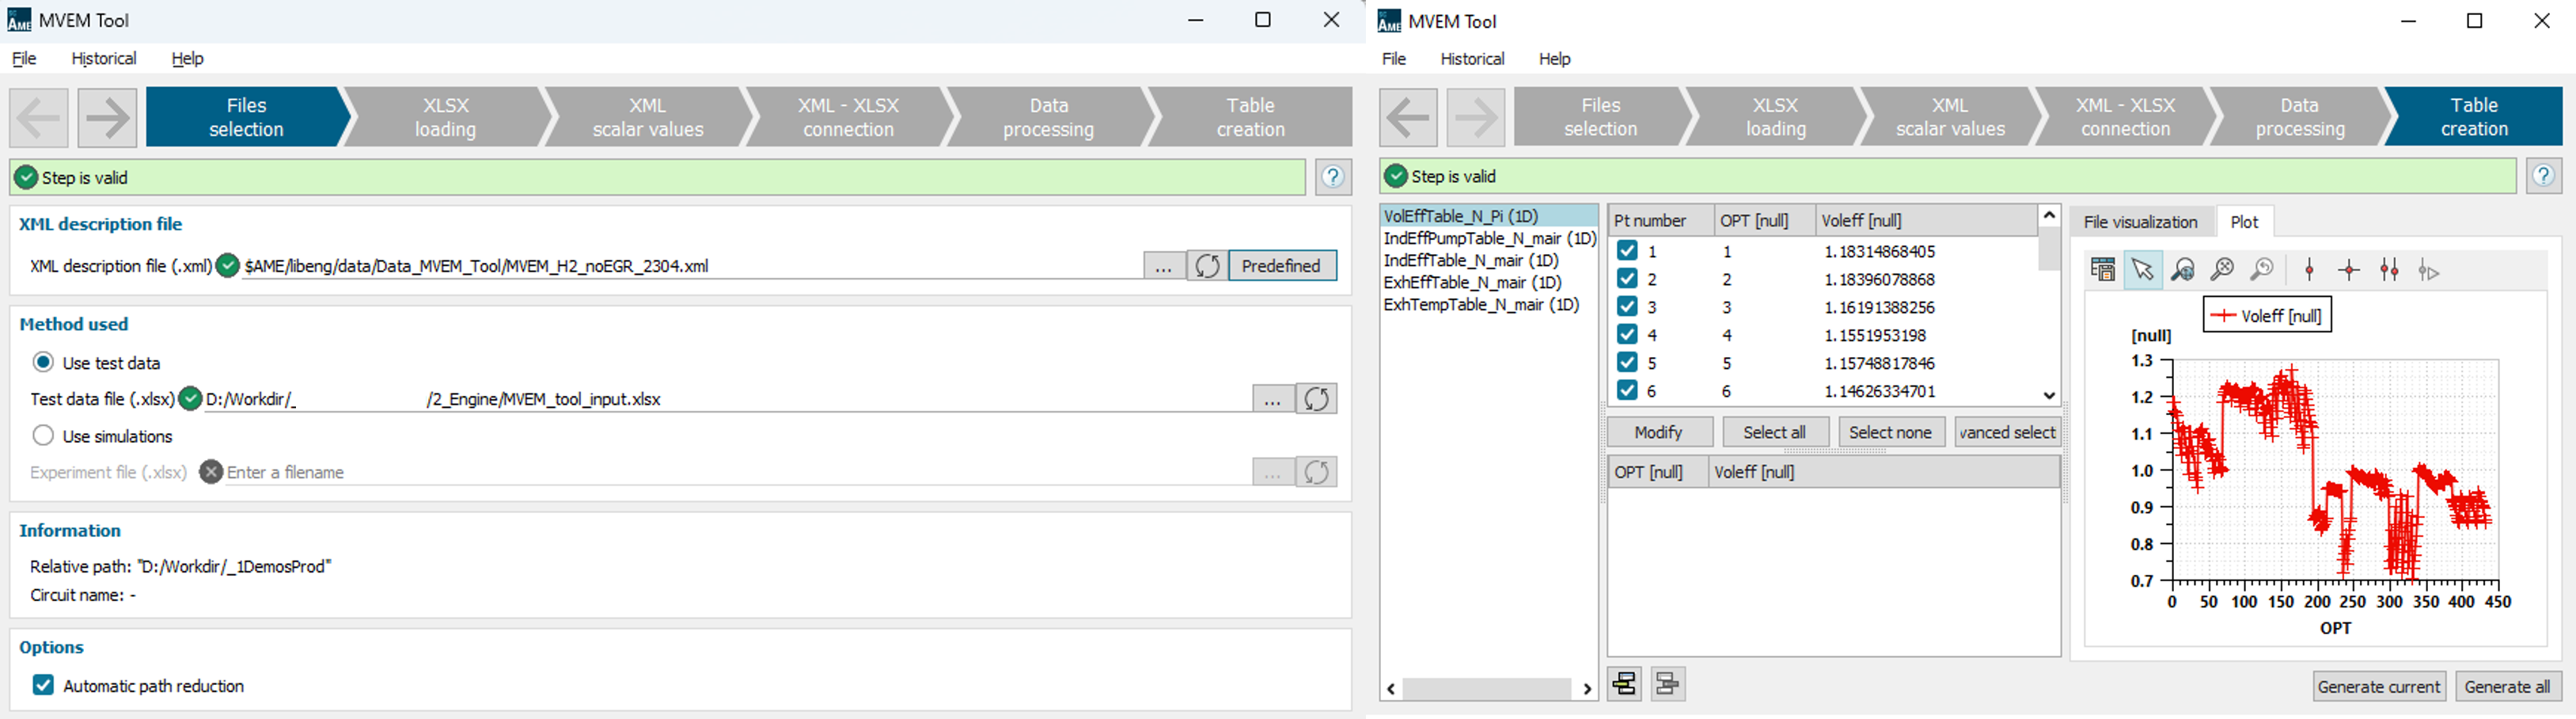Toggle Automatic path reduction checkbox
The width and height of the screenshot is (2576, 719).
point(43,685)
